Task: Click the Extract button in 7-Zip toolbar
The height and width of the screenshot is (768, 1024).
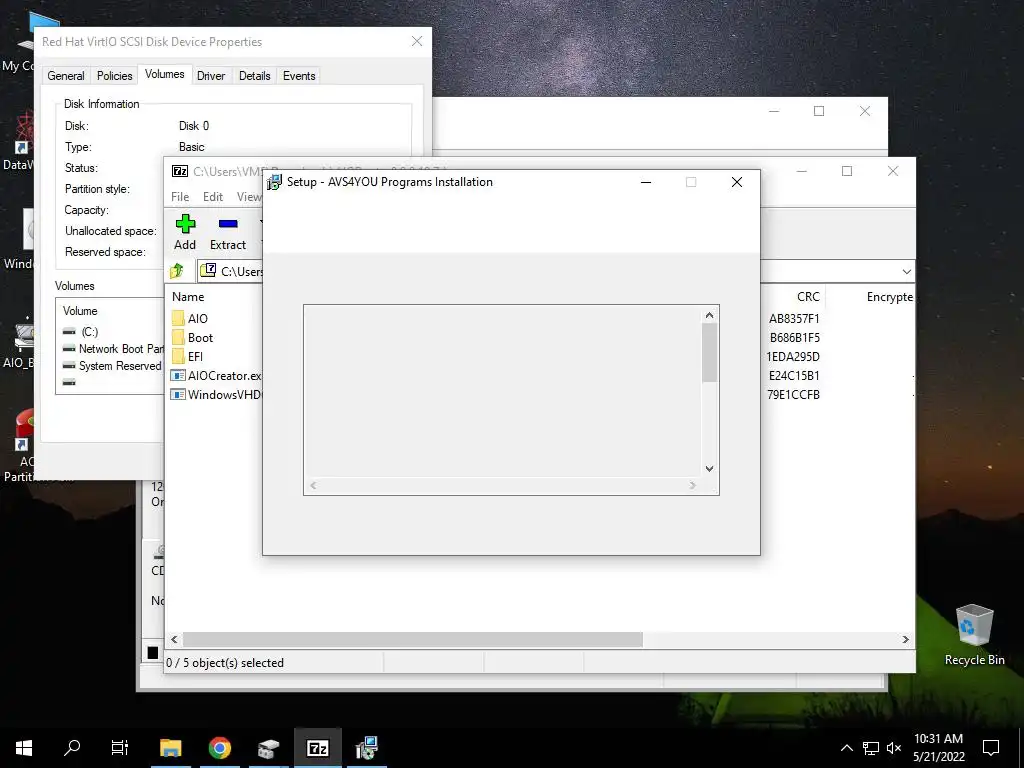Action: (x=228, y=232)
